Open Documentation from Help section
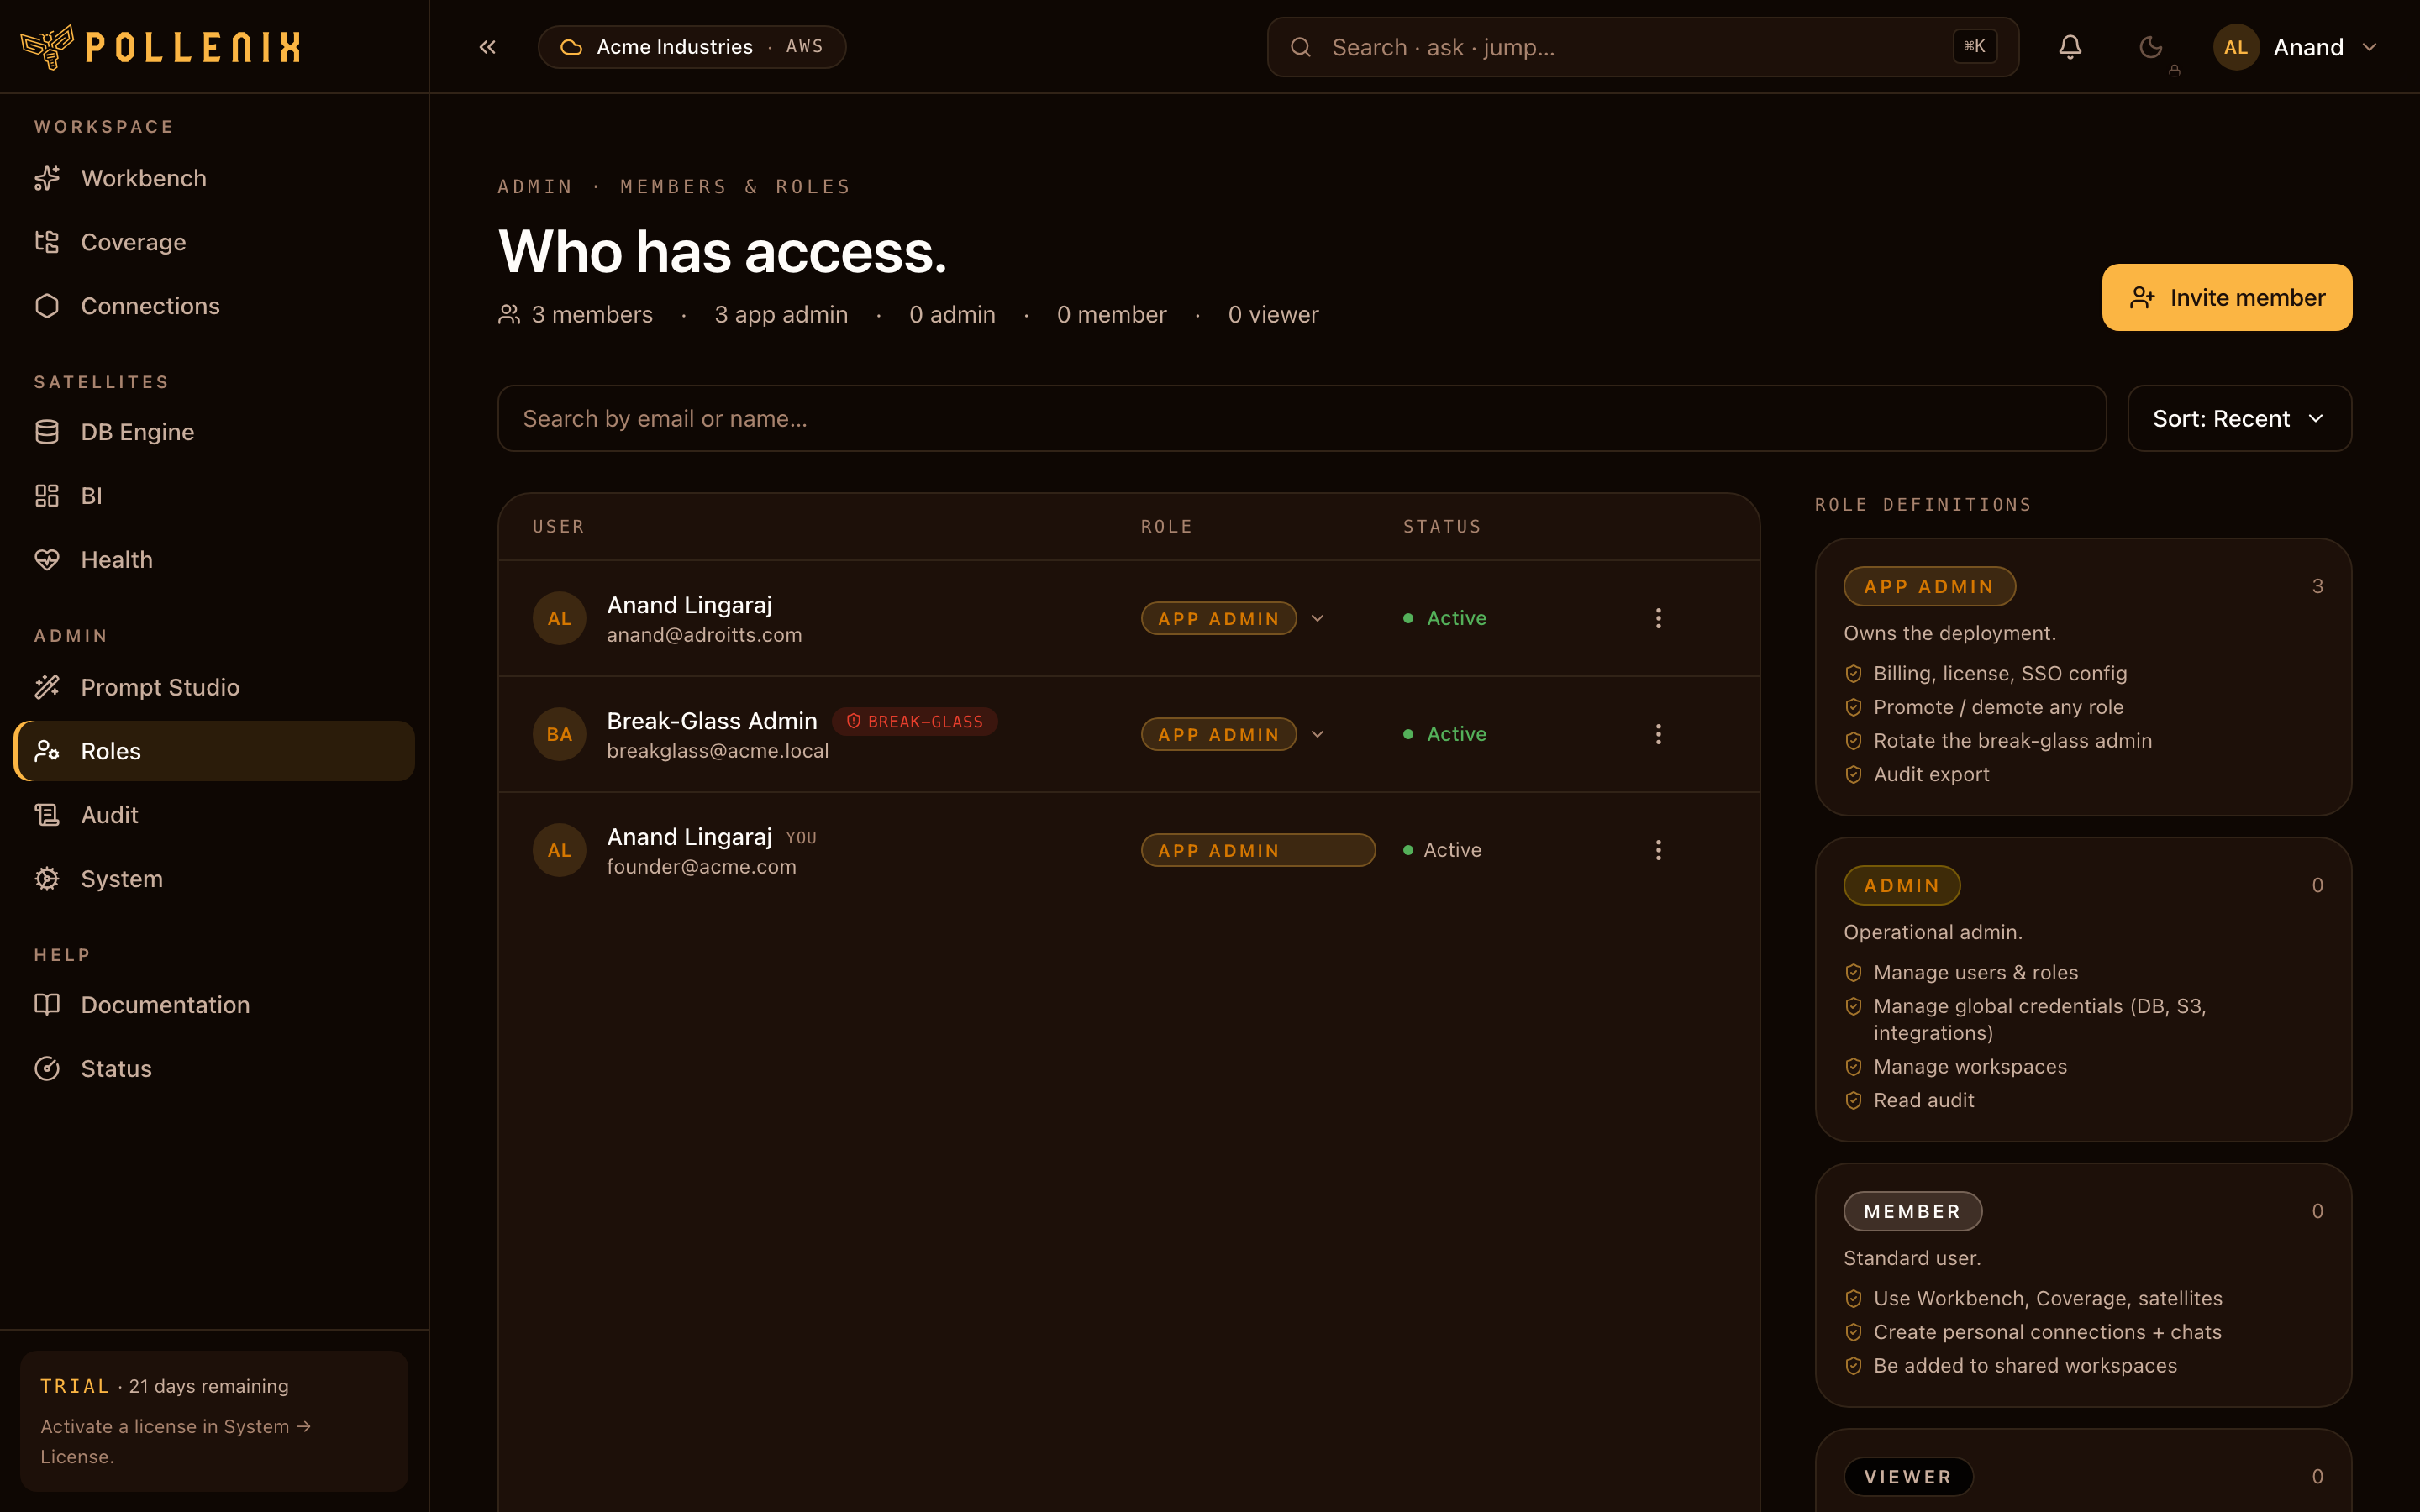 (214, 1005)
